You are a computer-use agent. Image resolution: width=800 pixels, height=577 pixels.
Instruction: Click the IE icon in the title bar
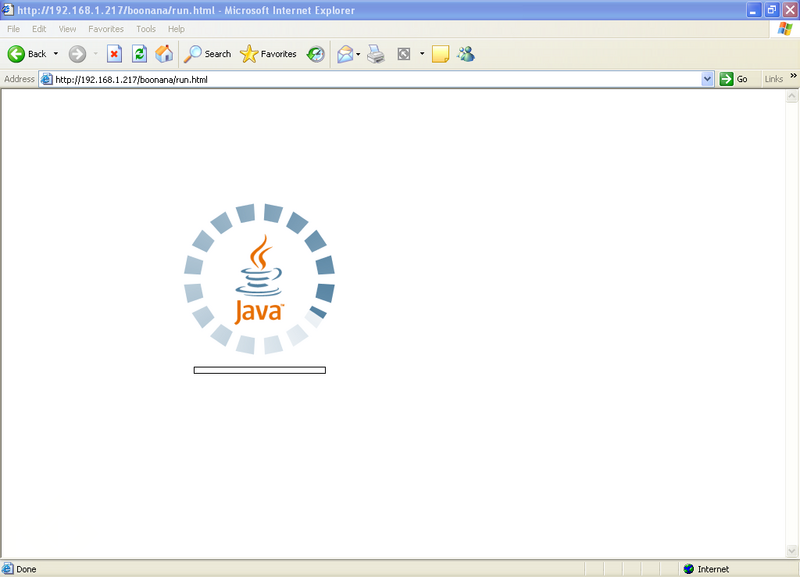[8, 10]
